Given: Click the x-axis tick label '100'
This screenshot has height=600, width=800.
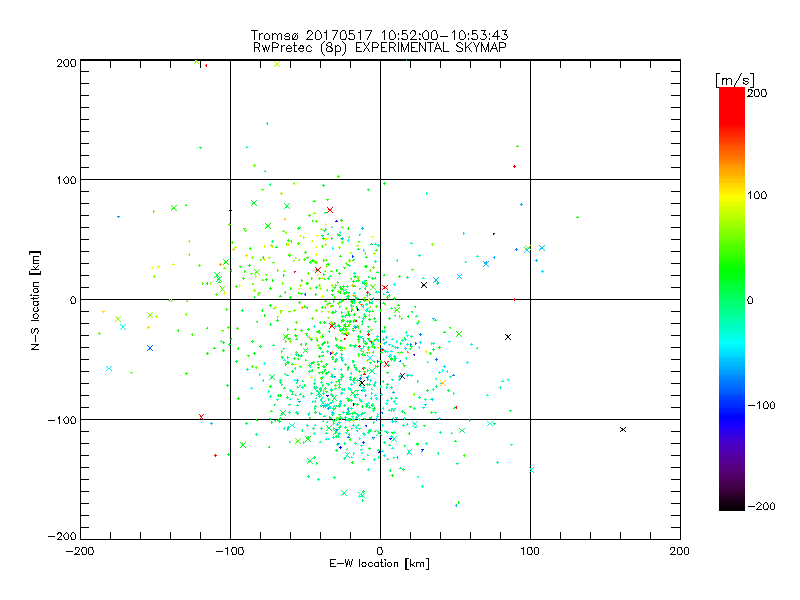Looking at the screenshot, I should (x=530, y=551).
